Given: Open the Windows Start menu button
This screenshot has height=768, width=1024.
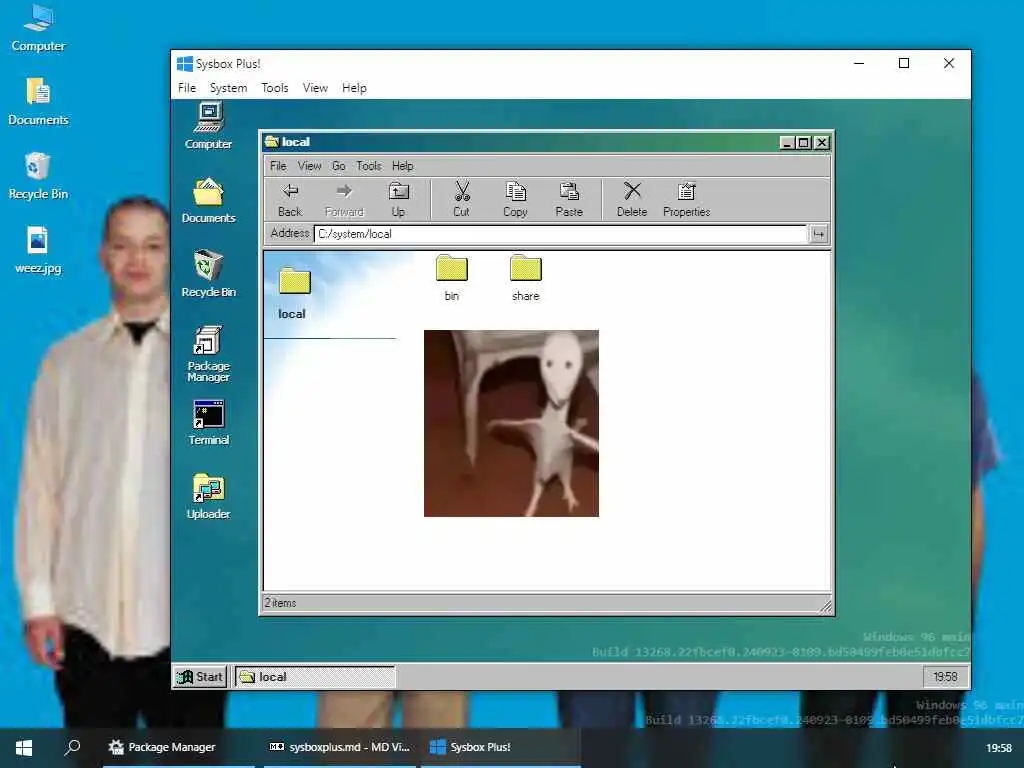Looking at the screenshot, I should point(24,747).
